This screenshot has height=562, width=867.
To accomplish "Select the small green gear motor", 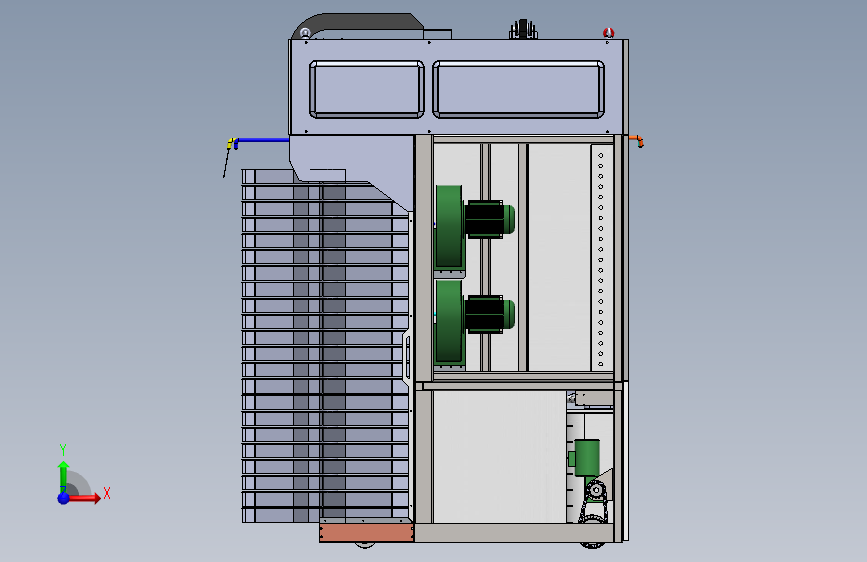I will [585, 458].
